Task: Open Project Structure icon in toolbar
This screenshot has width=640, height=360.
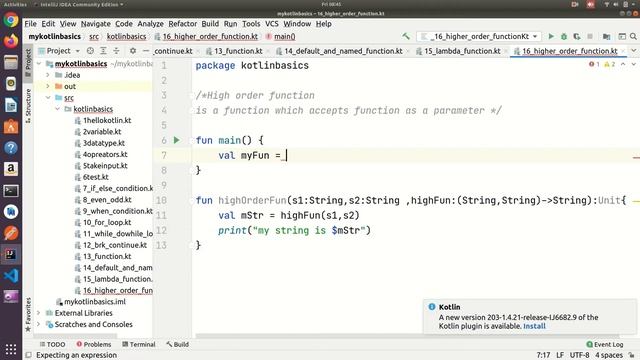Action: click(x=607, y=36)
